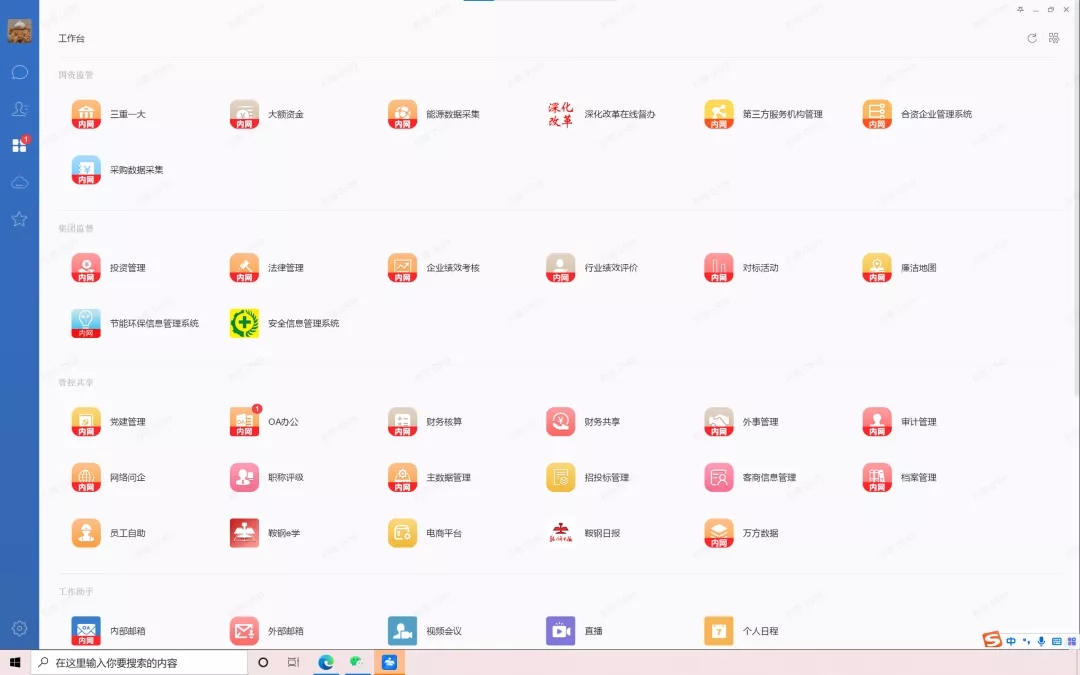Open 内部邮箱 internal mailbox
Image resolution: width=1080 pixels, height=675 pixels.
pos(86,631)
